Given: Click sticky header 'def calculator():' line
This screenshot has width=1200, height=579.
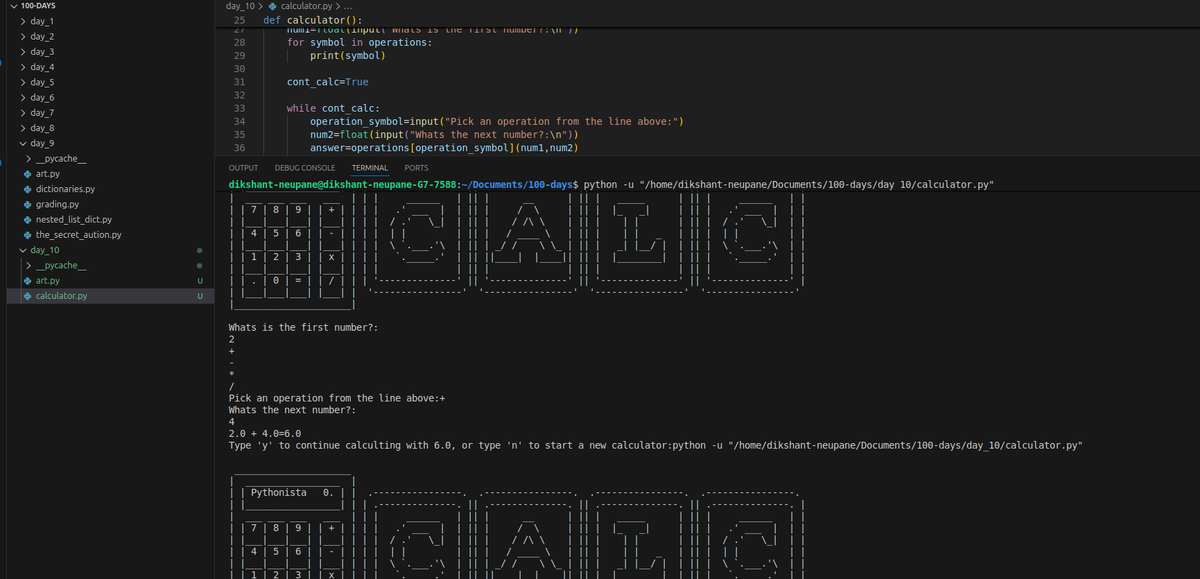Looking at the screenshot, I should pyautogui.click(x=313, y=20).
